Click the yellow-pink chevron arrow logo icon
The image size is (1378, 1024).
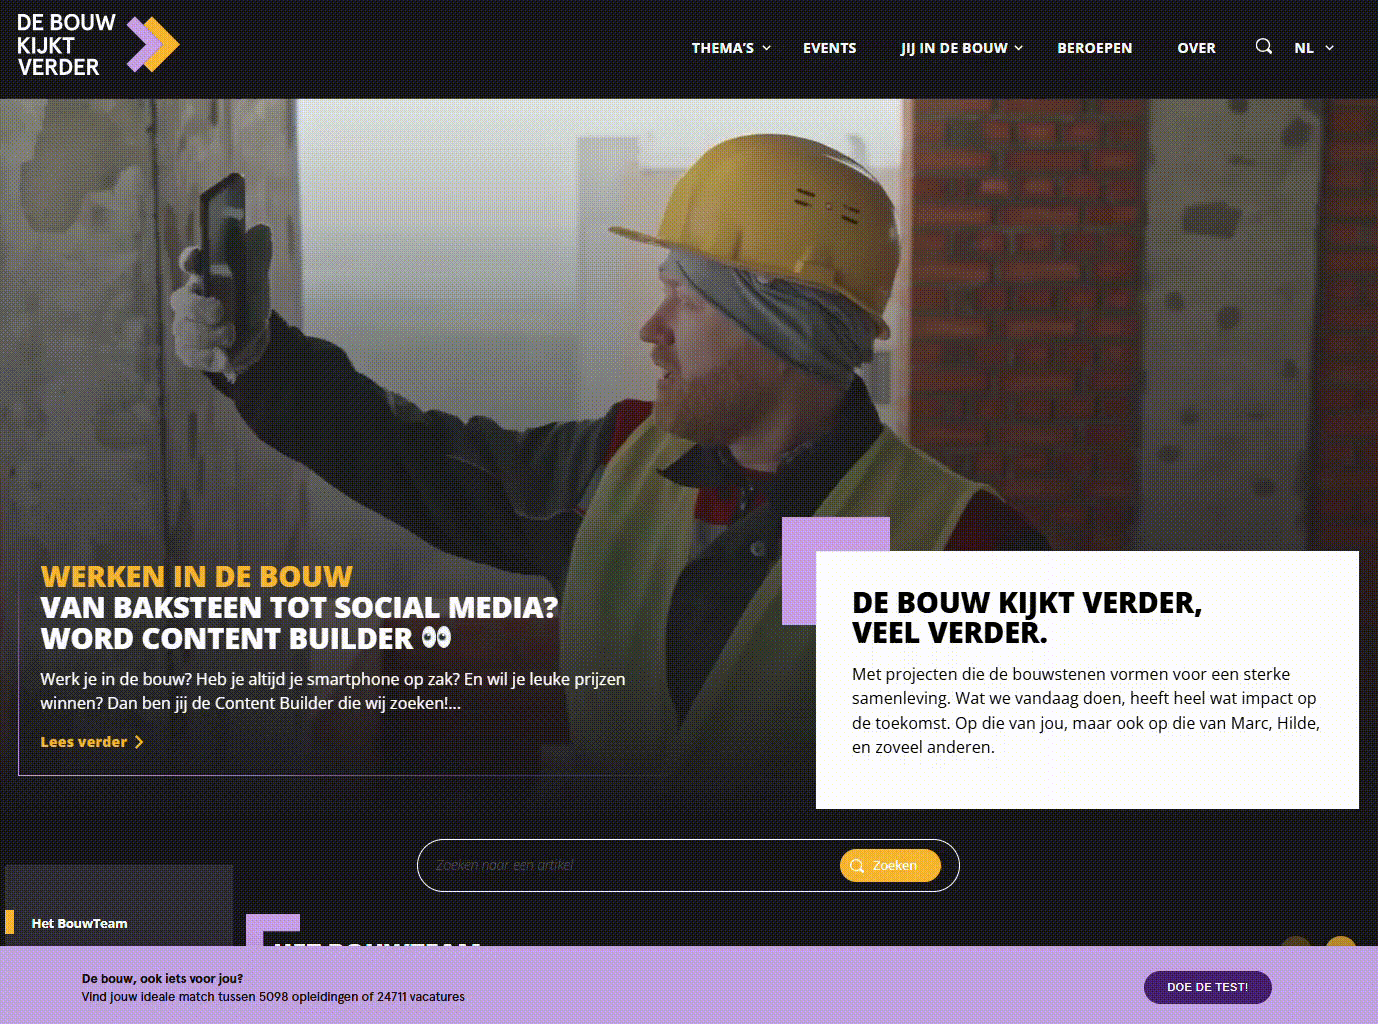coord(153,45)
